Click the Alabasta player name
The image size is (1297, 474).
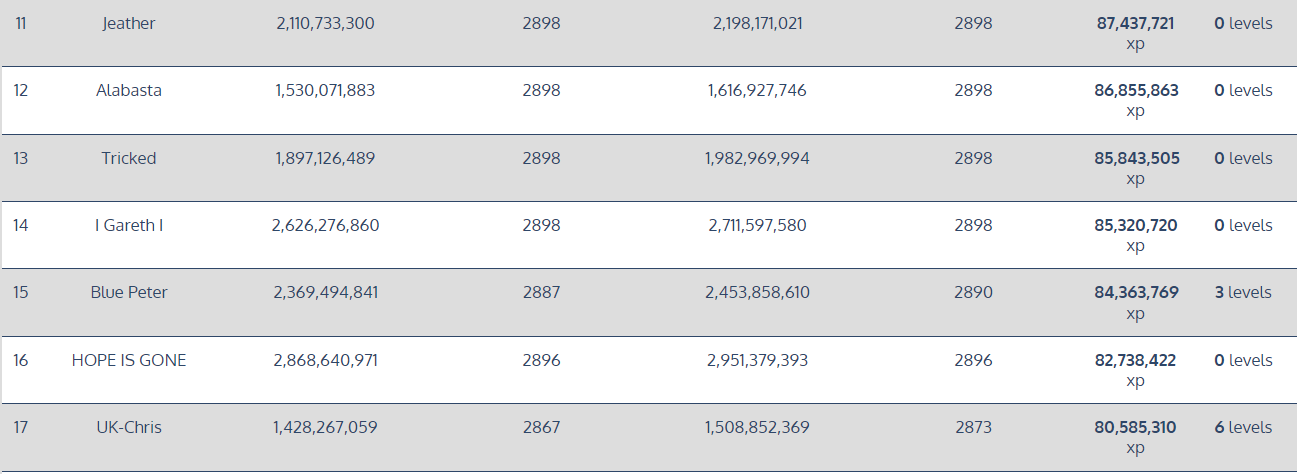click(129, 90)
